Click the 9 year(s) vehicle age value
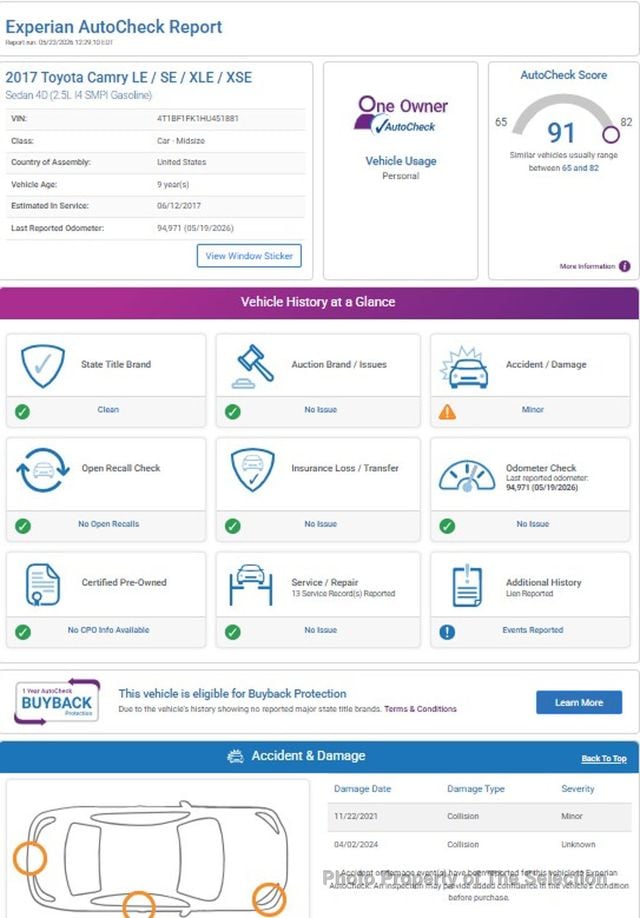 pos(173,184)
